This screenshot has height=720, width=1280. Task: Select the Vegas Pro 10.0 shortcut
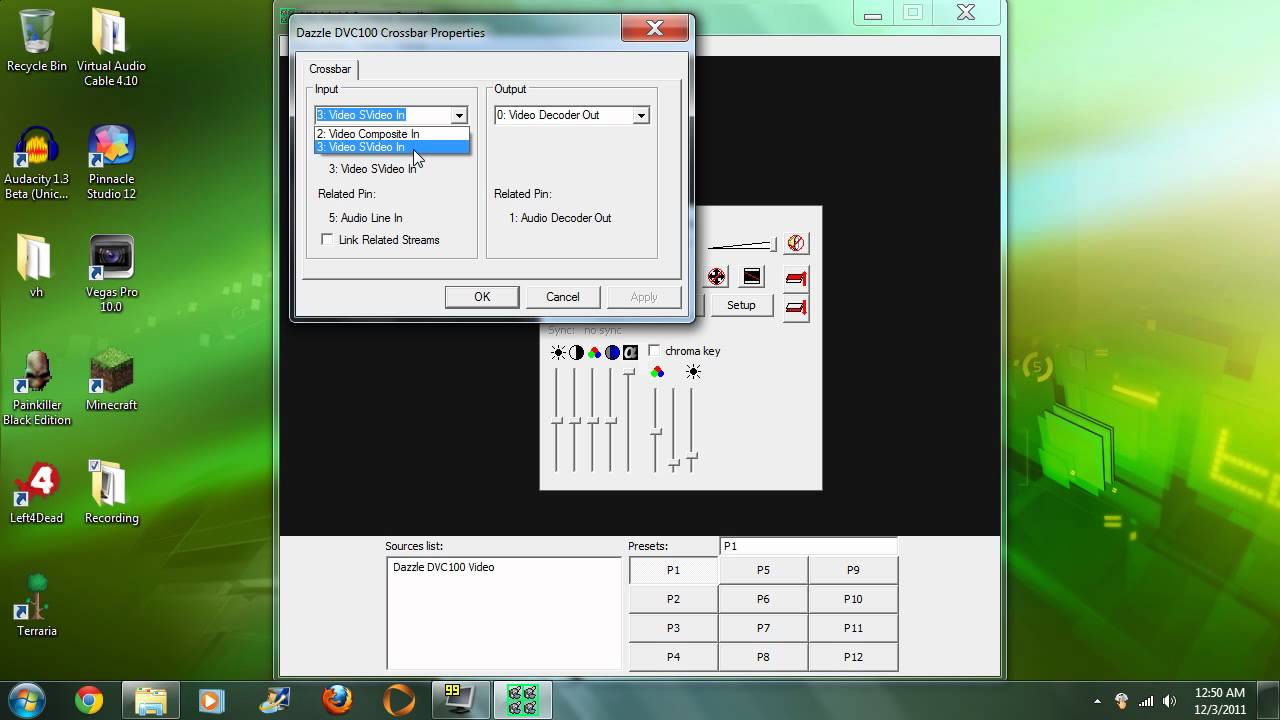111,275
